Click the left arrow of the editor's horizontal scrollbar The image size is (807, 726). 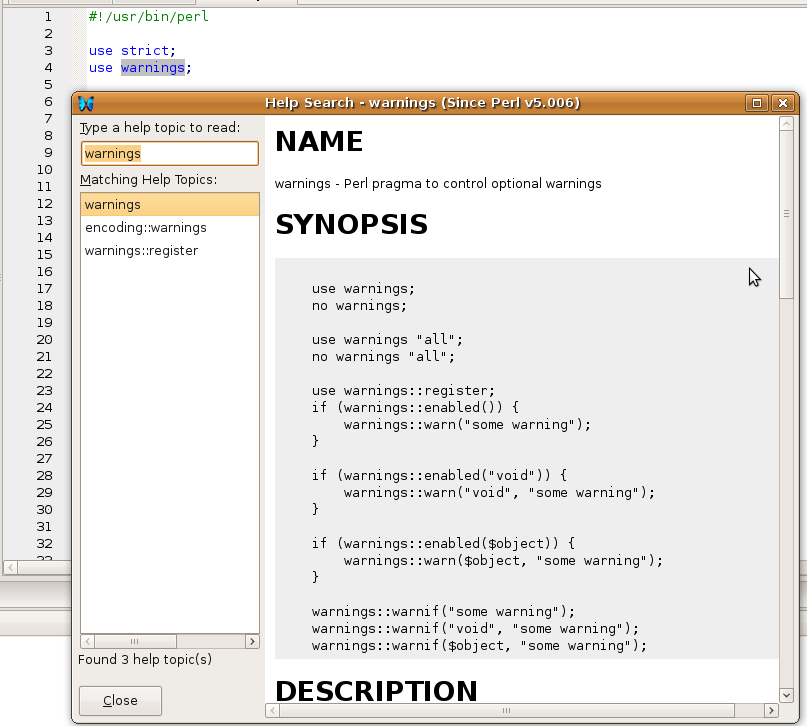point(10,567)
